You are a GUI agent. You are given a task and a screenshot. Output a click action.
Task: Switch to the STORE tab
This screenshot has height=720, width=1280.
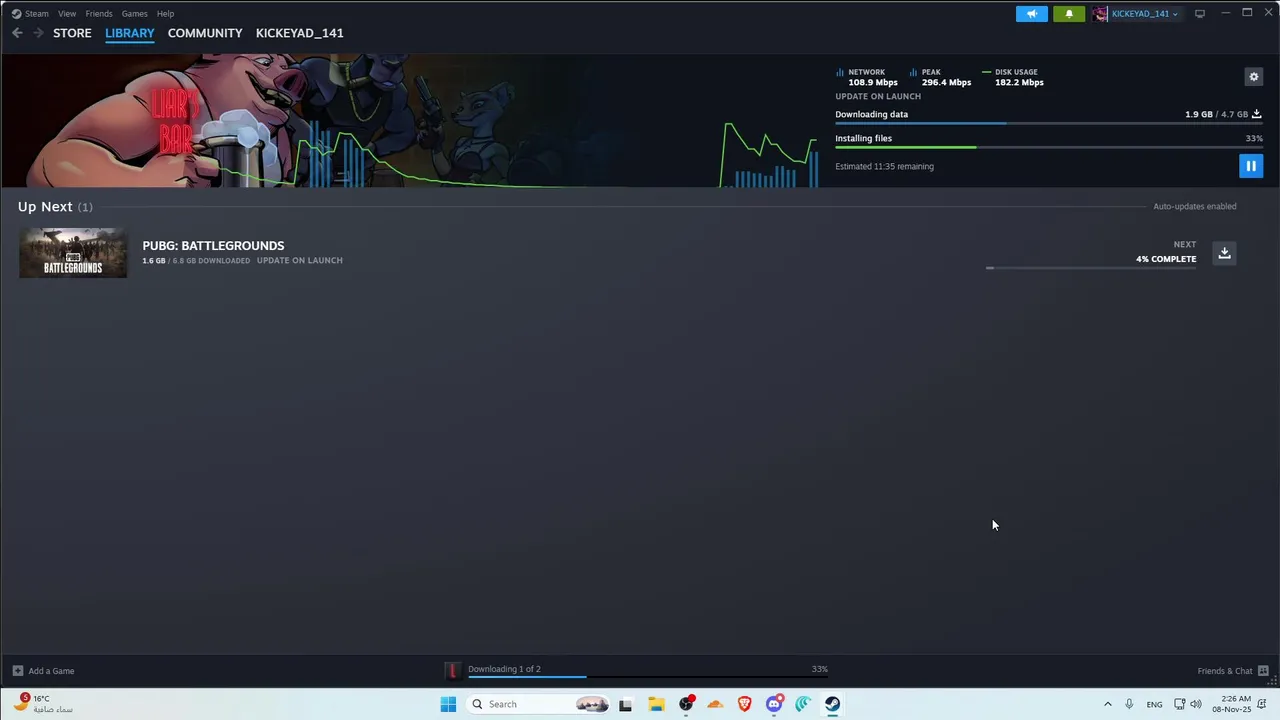[x=72, y=33]
